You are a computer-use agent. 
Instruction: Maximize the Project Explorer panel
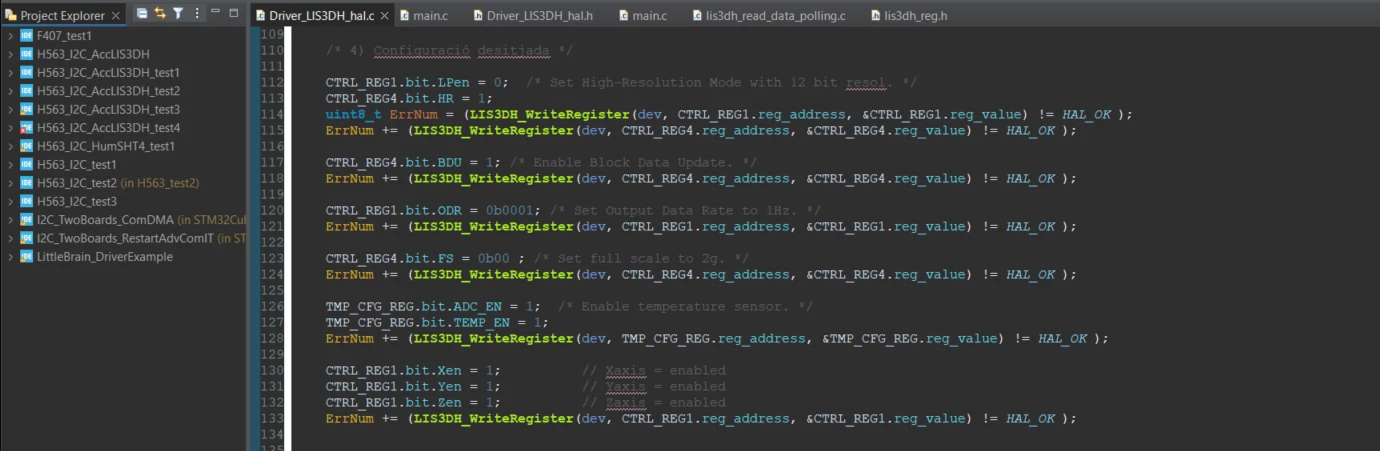pos(234,13)
